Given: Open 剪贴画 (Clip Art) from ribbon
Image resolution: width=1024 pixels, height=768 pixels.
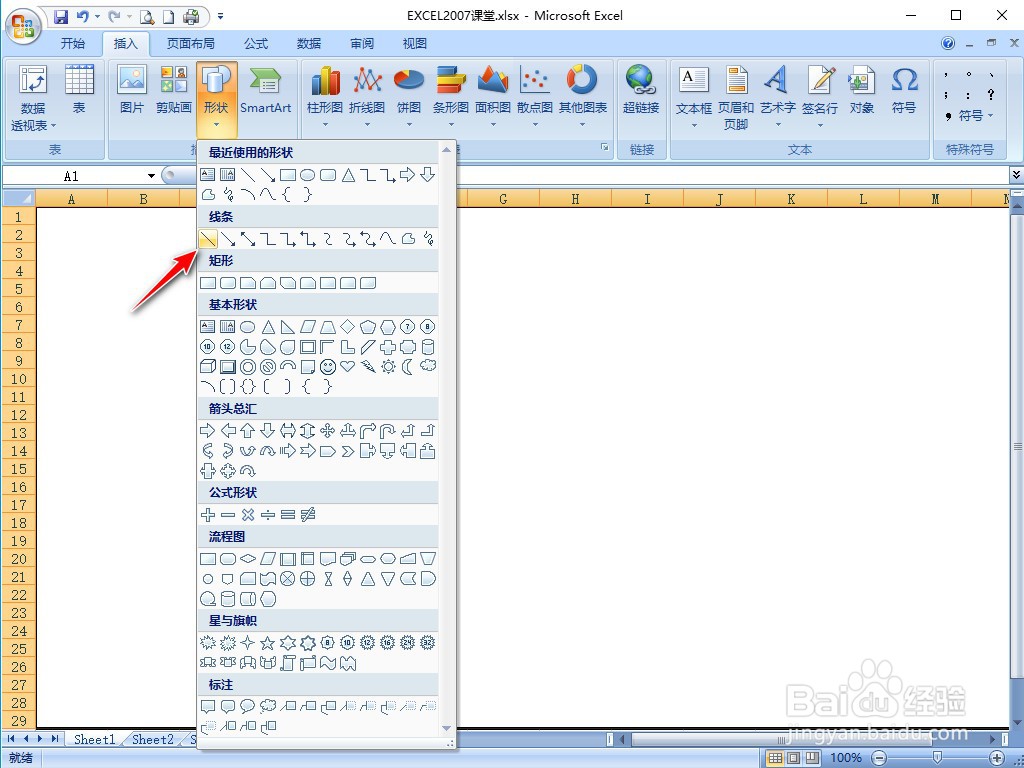Looking at the screenshot, I should click(x=174, y=91).
